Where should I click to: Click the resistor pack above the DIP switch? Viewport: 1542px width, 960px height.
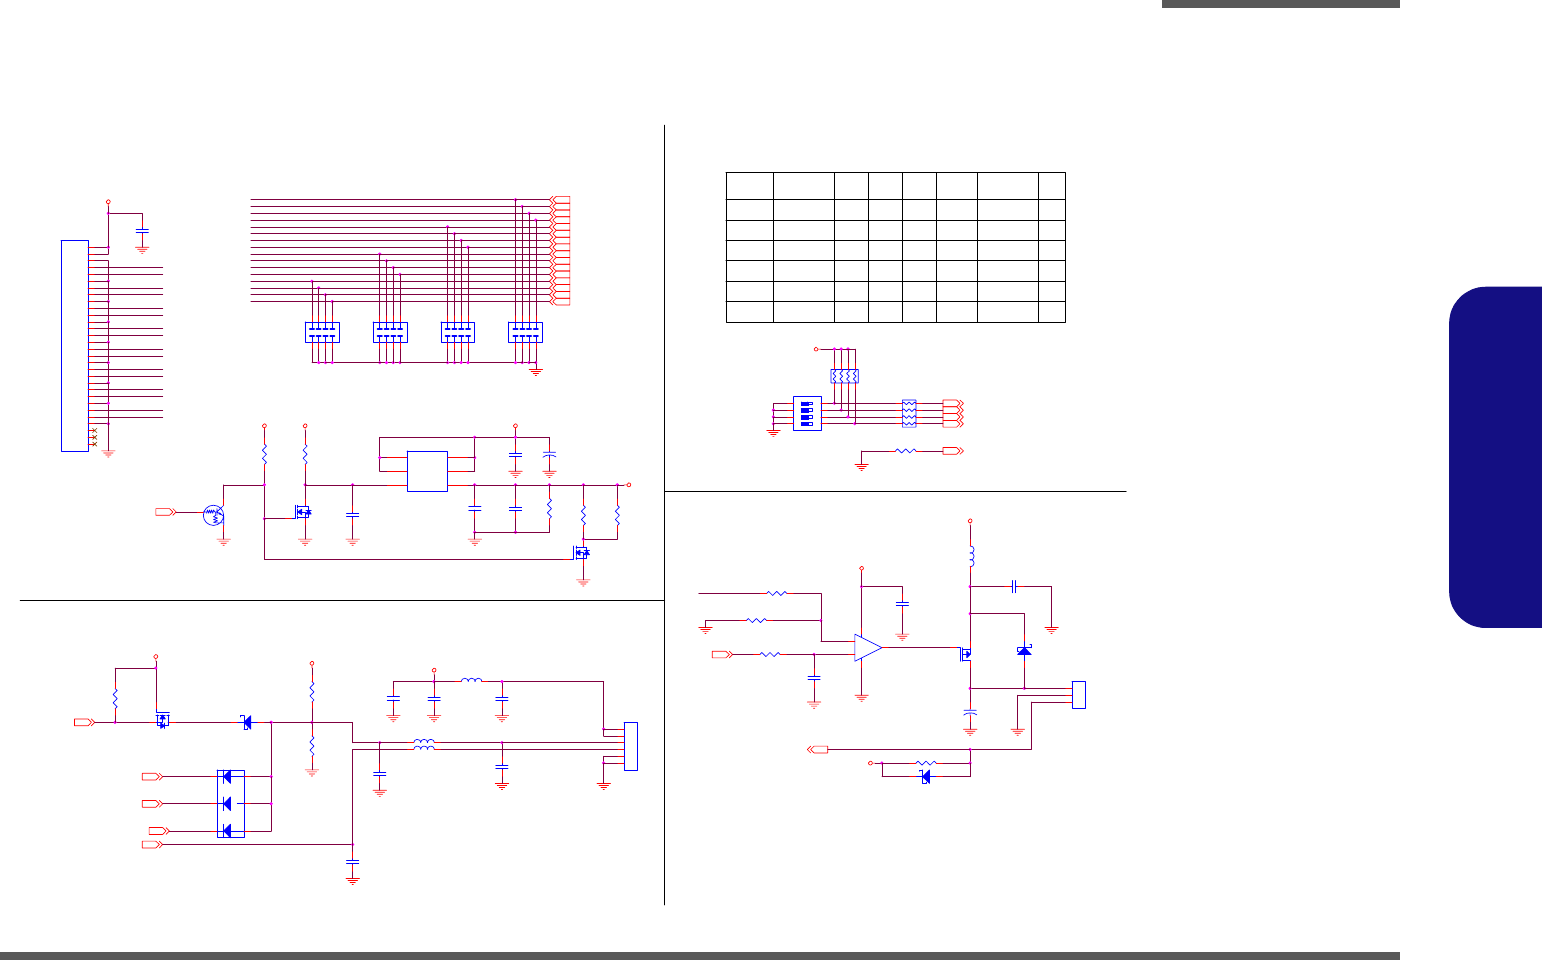(x=845, y=377)
